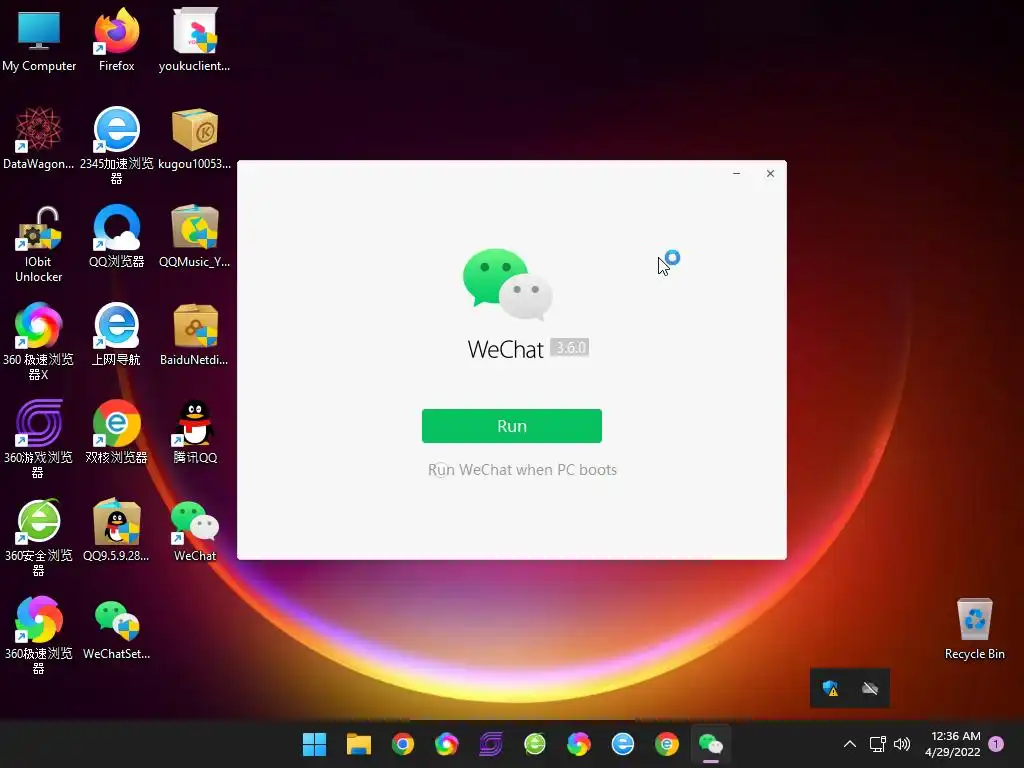This screenshot has width=1024, height=768.
Task: Select the WeChat desktop shortcut
Action: (x=195, y=530)
